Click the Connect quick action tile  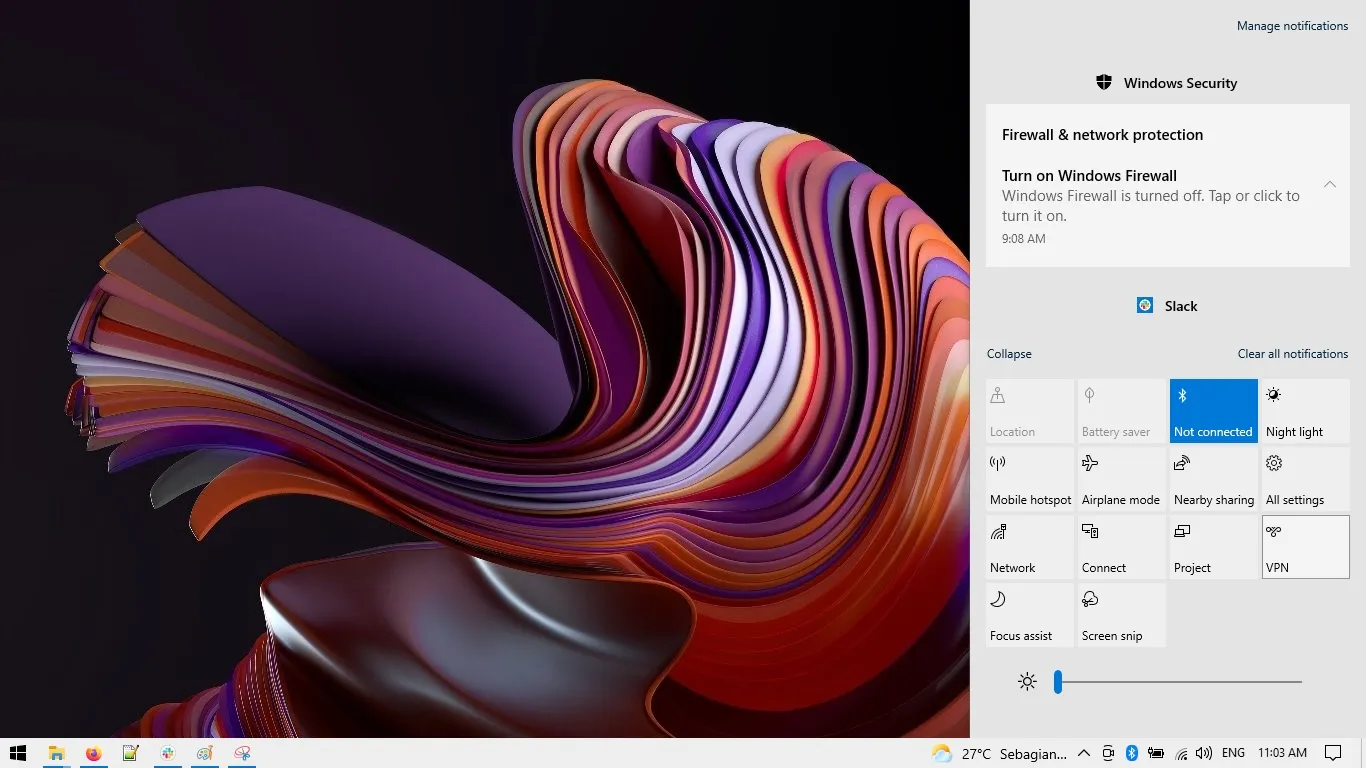(1121, 547)
